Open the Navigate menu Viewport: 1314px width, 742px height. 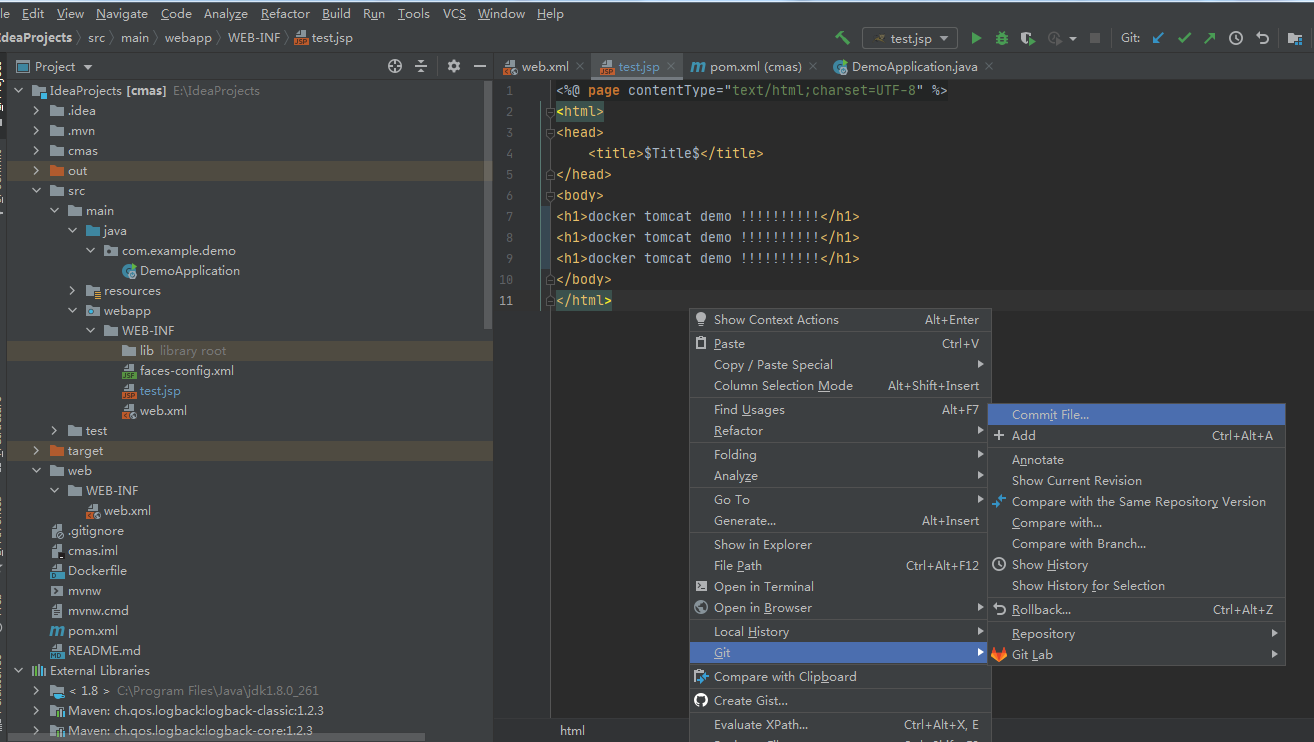[122, 13]
